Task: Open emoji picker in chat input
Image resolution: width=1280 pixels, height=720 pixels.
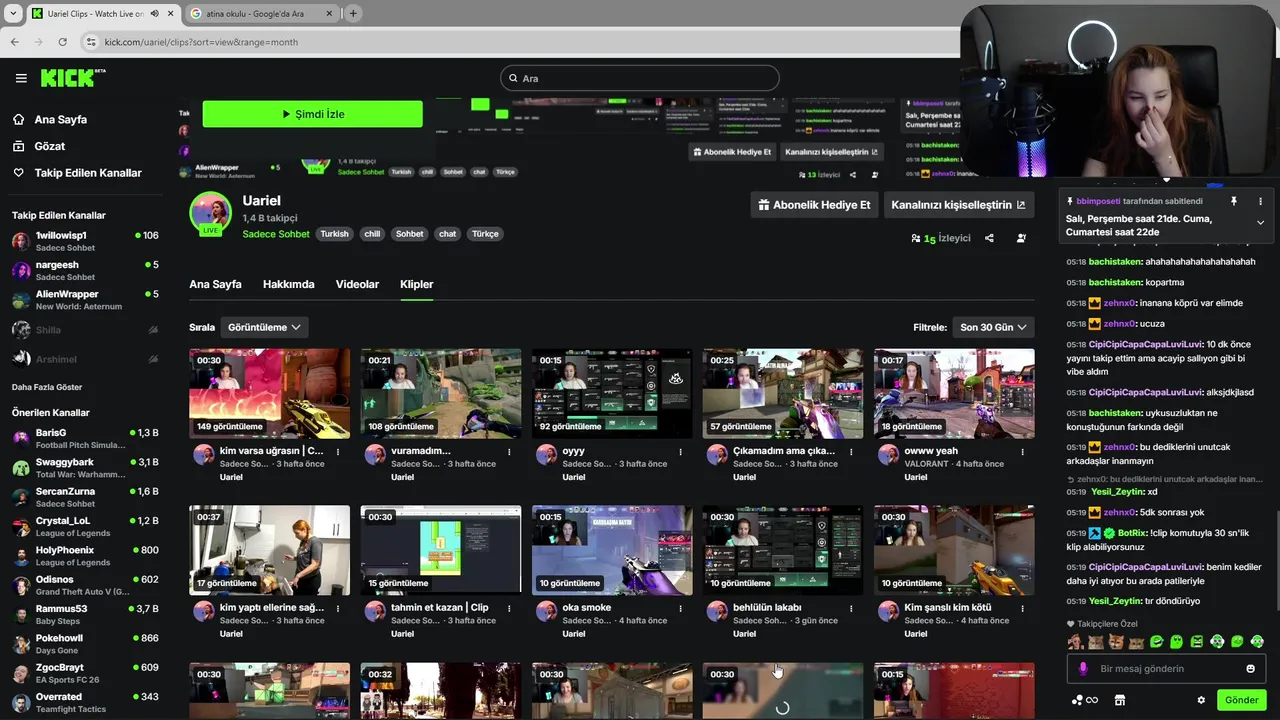Action: tap(1250, 669)
